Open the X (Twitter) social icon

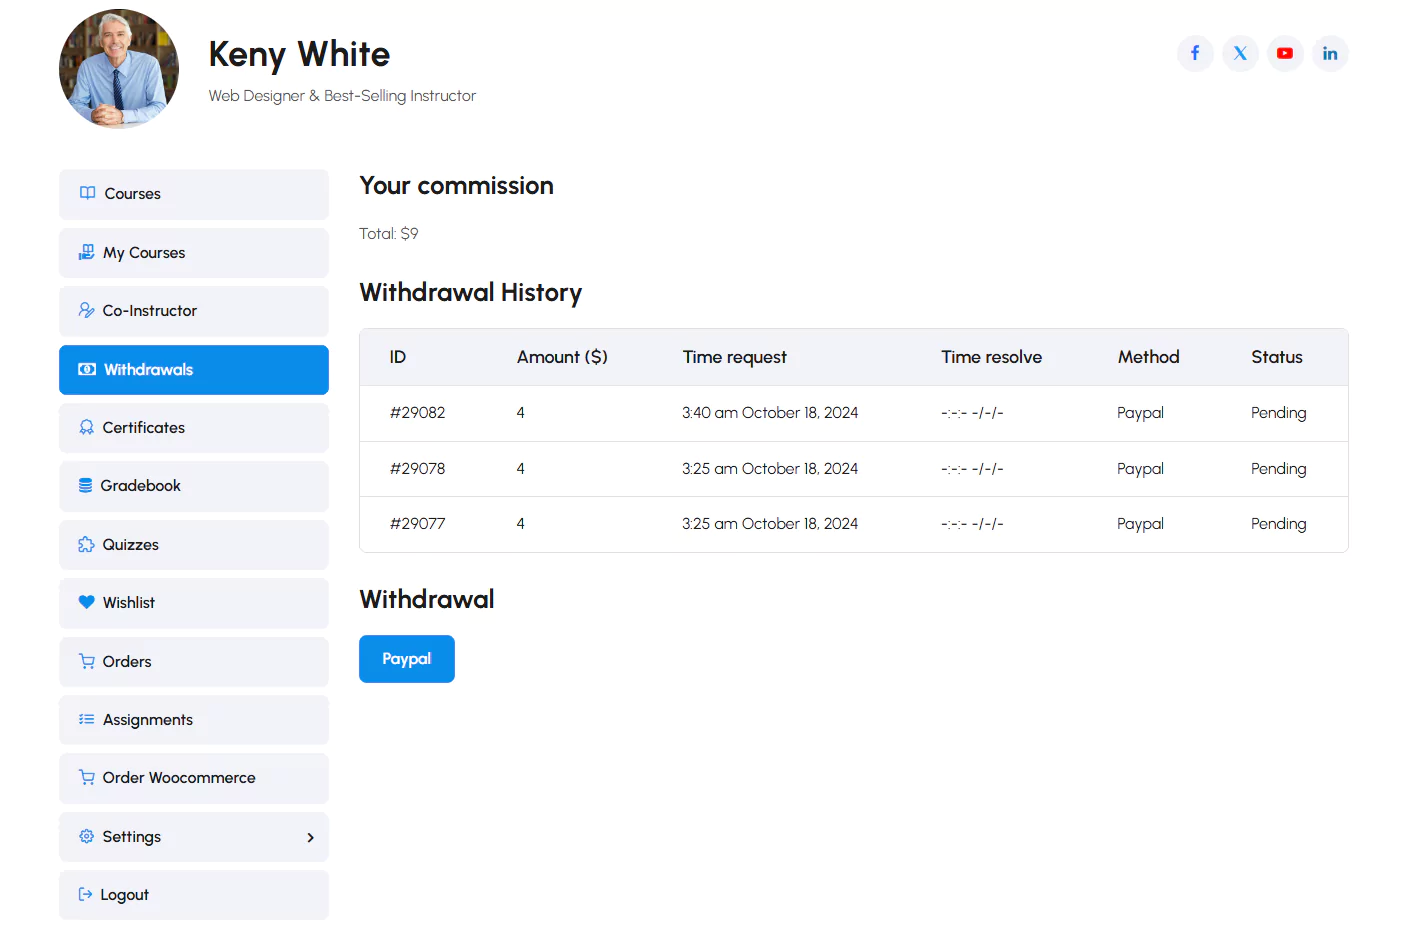(1240, 53)
